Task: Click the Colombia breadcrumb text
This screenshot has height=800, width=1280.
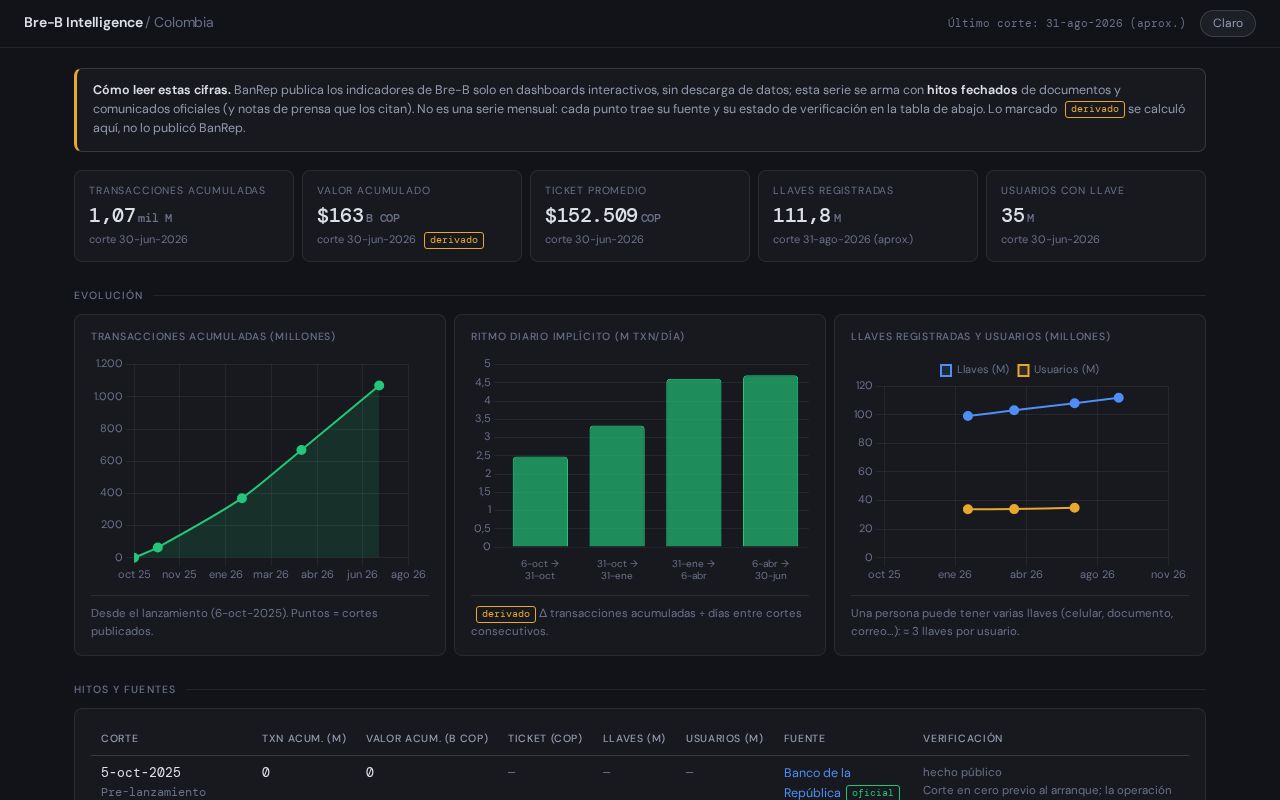Action: [184, 22]
